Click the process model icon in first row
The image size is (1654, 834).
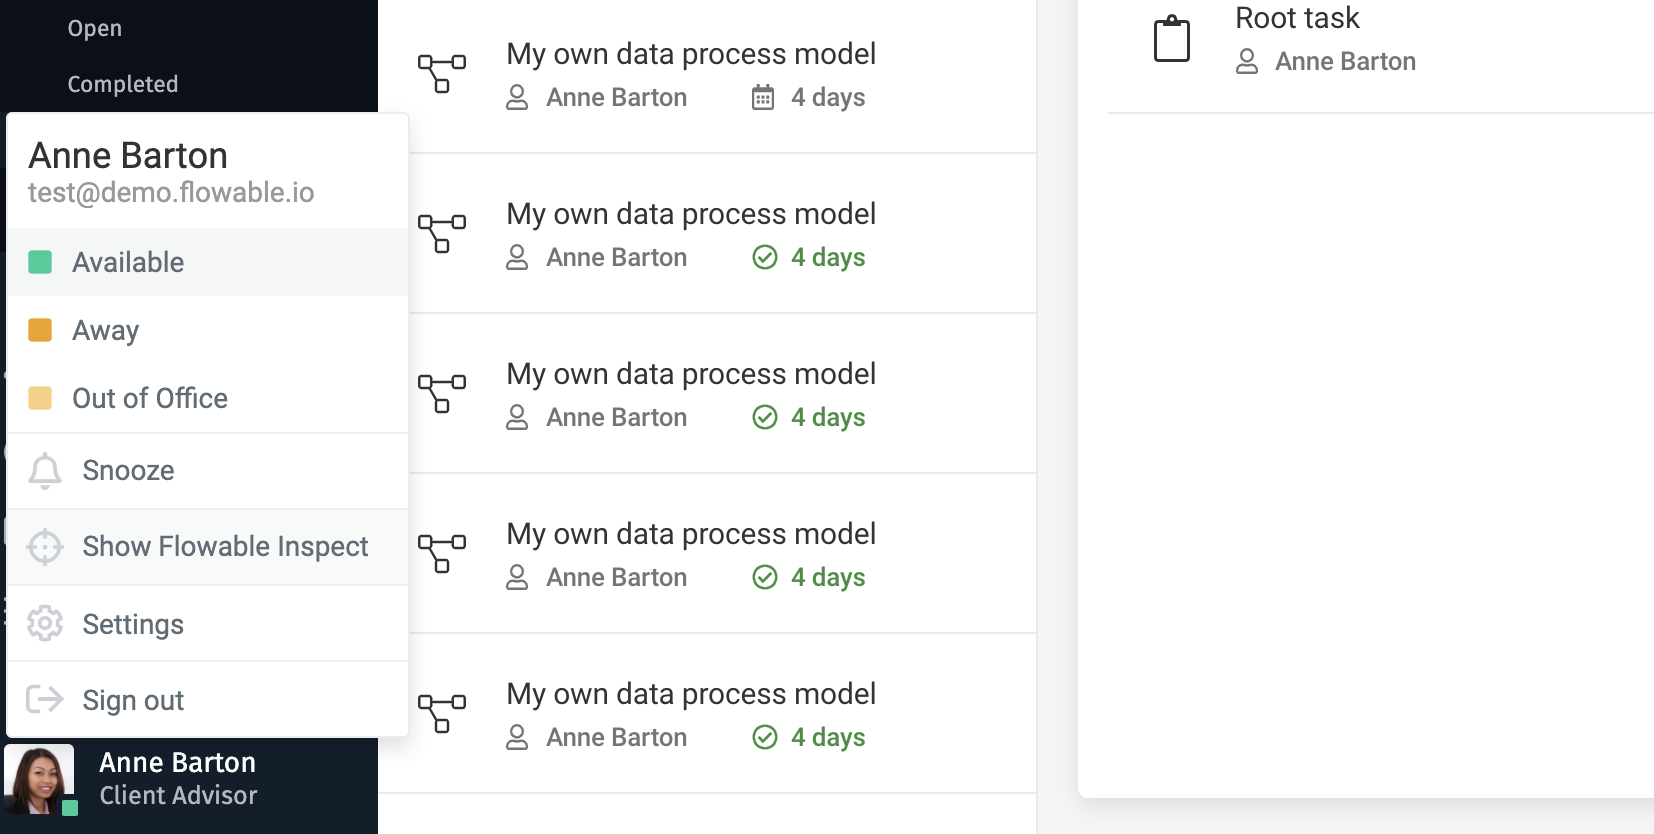(x=441, y=74)
